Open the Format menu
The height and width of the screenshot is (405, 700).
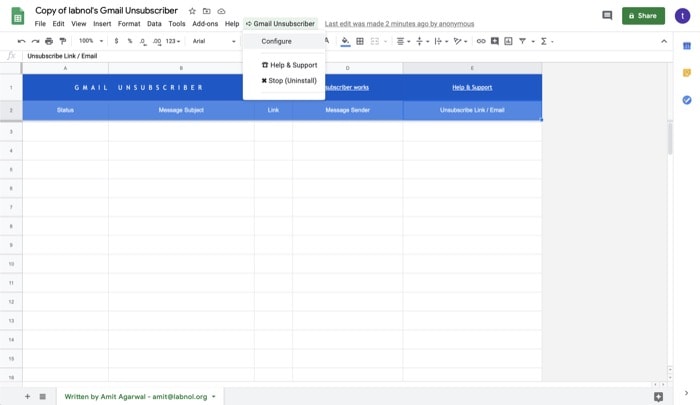click(129, 24)
